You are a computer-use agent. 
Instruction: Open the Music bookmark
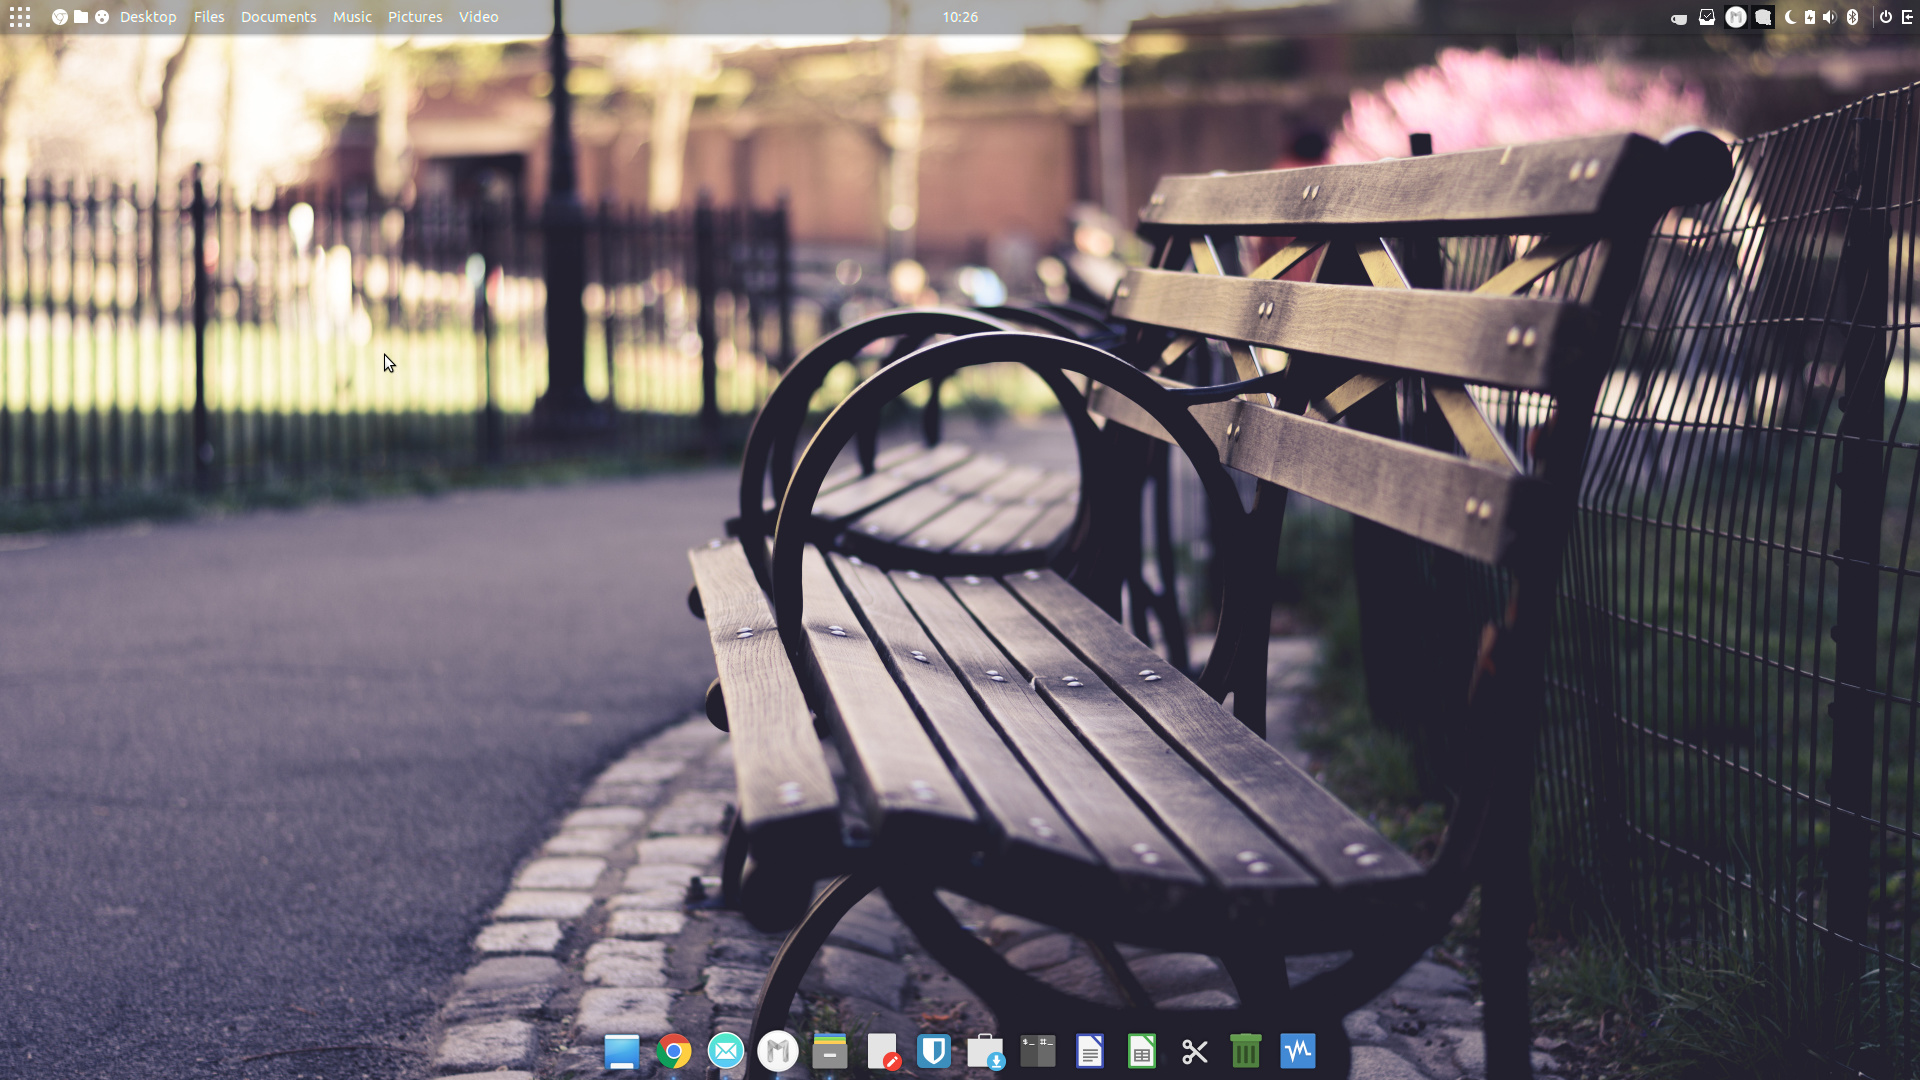pyautogui.click(x=352, y=17)
